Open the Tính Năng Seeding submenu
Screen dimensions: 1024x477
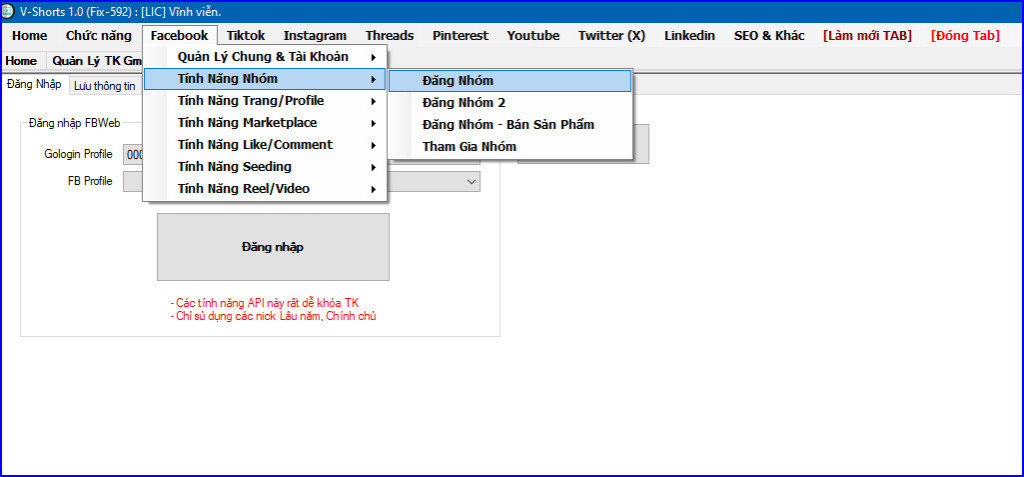(x=235, y=167)
